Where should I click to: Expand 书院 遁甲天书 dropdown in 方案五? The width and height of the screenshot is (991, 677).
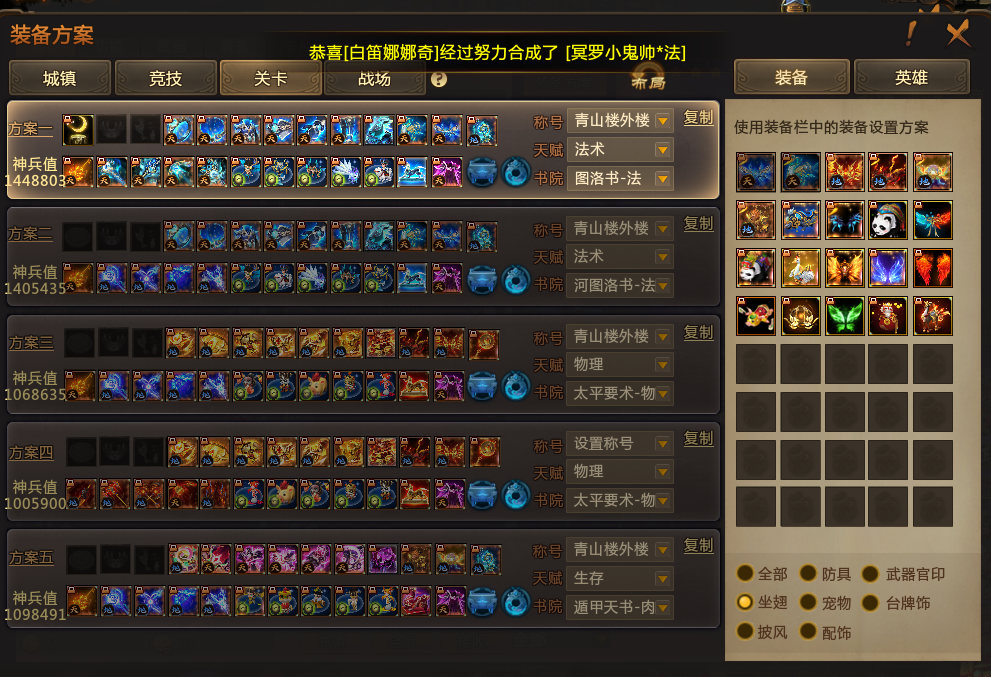tap(620, 607)
